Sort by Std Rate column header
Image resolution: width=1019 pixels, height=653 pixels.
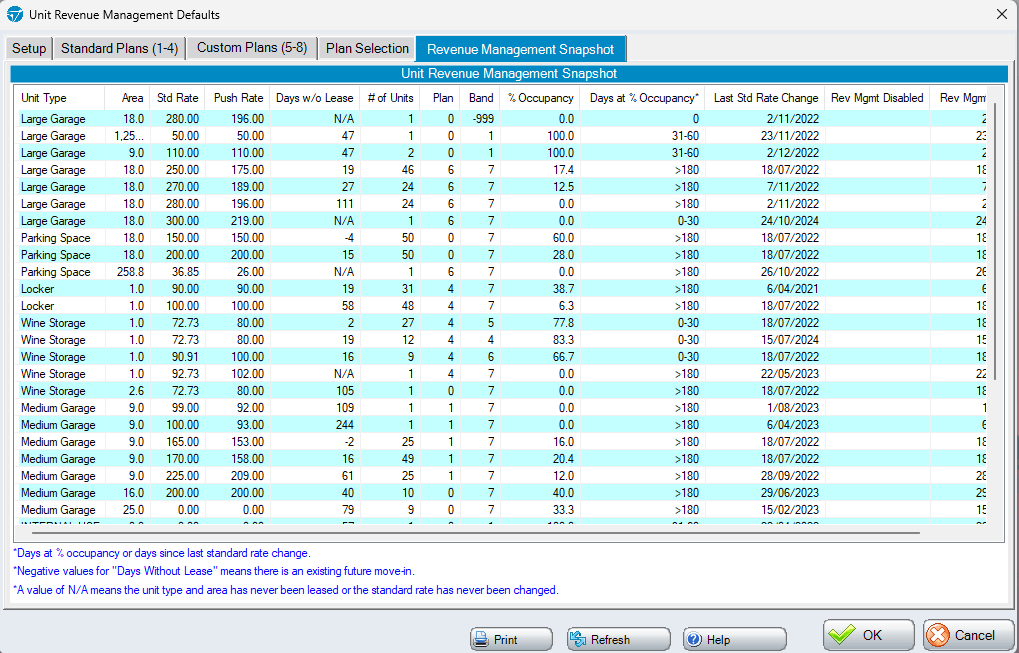[177, 98]
